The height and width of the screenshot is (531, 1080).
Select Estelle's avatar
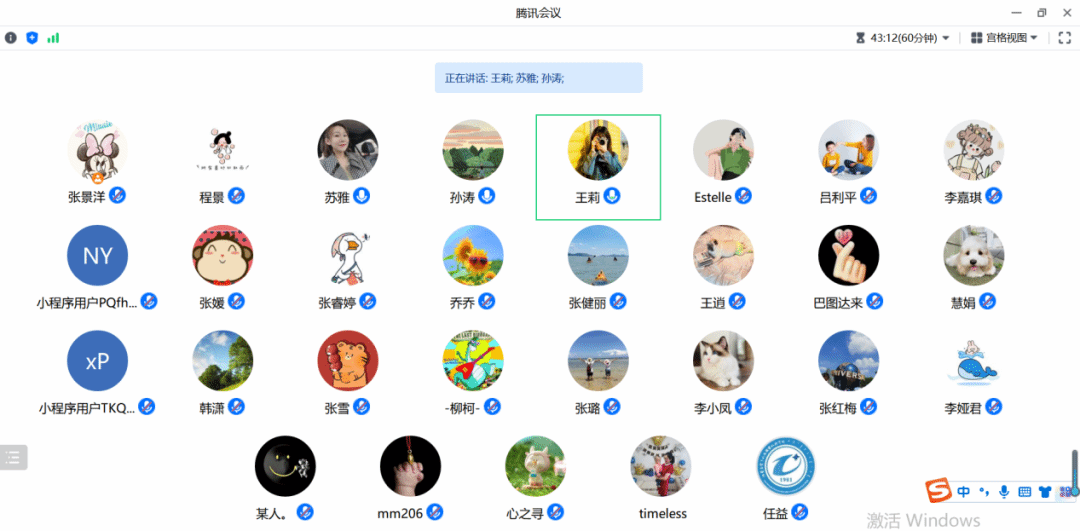point(723,150)
